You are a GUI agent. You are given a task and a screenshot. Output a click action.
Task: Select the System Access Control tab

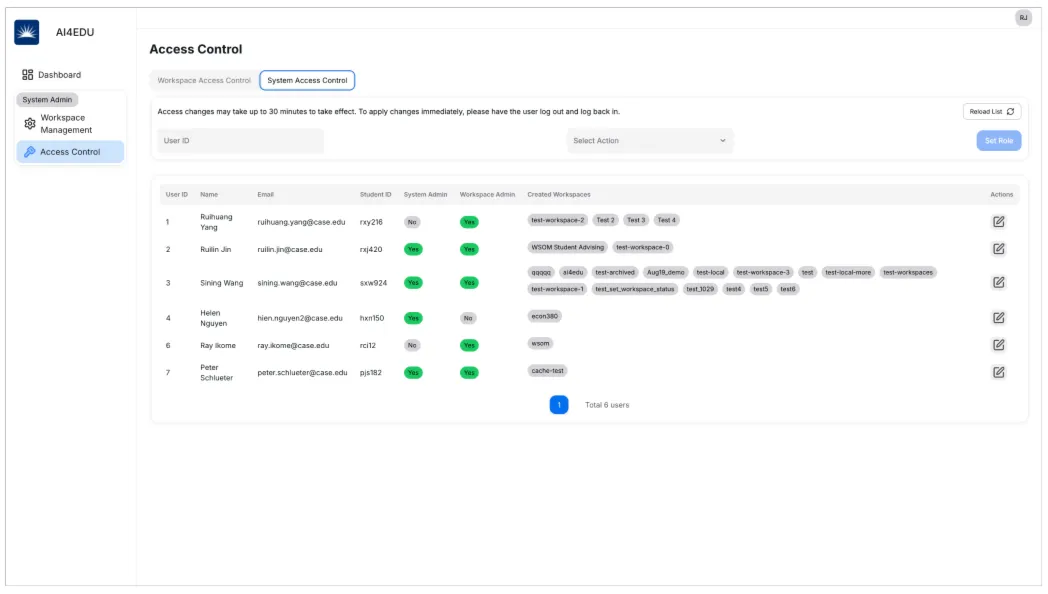click(x=307, y=80)
